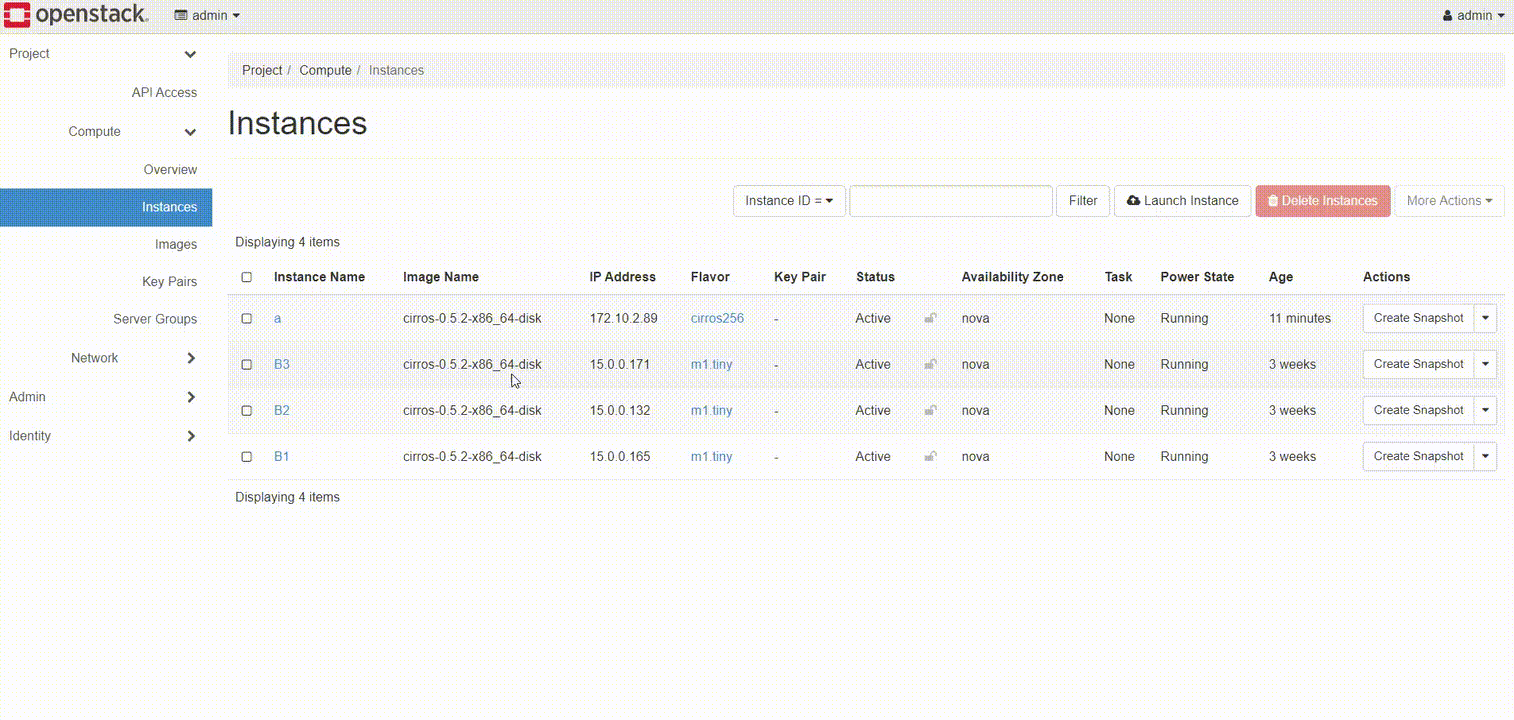Click Launch Instance cloud button
Viewport: 1514px width, 720px height.
pyautogui.click(x=1182, y=201)
